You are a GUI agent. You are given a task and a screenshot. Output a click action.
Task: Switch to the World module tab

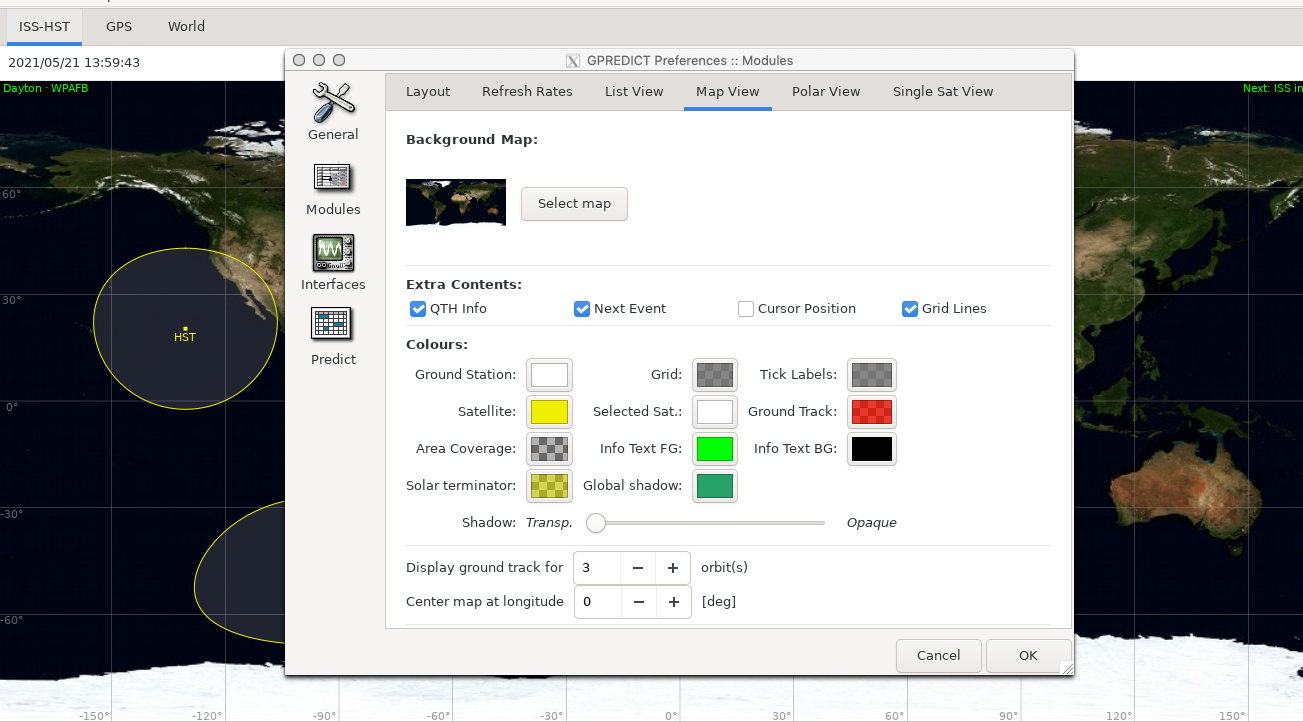click(186, 27)
